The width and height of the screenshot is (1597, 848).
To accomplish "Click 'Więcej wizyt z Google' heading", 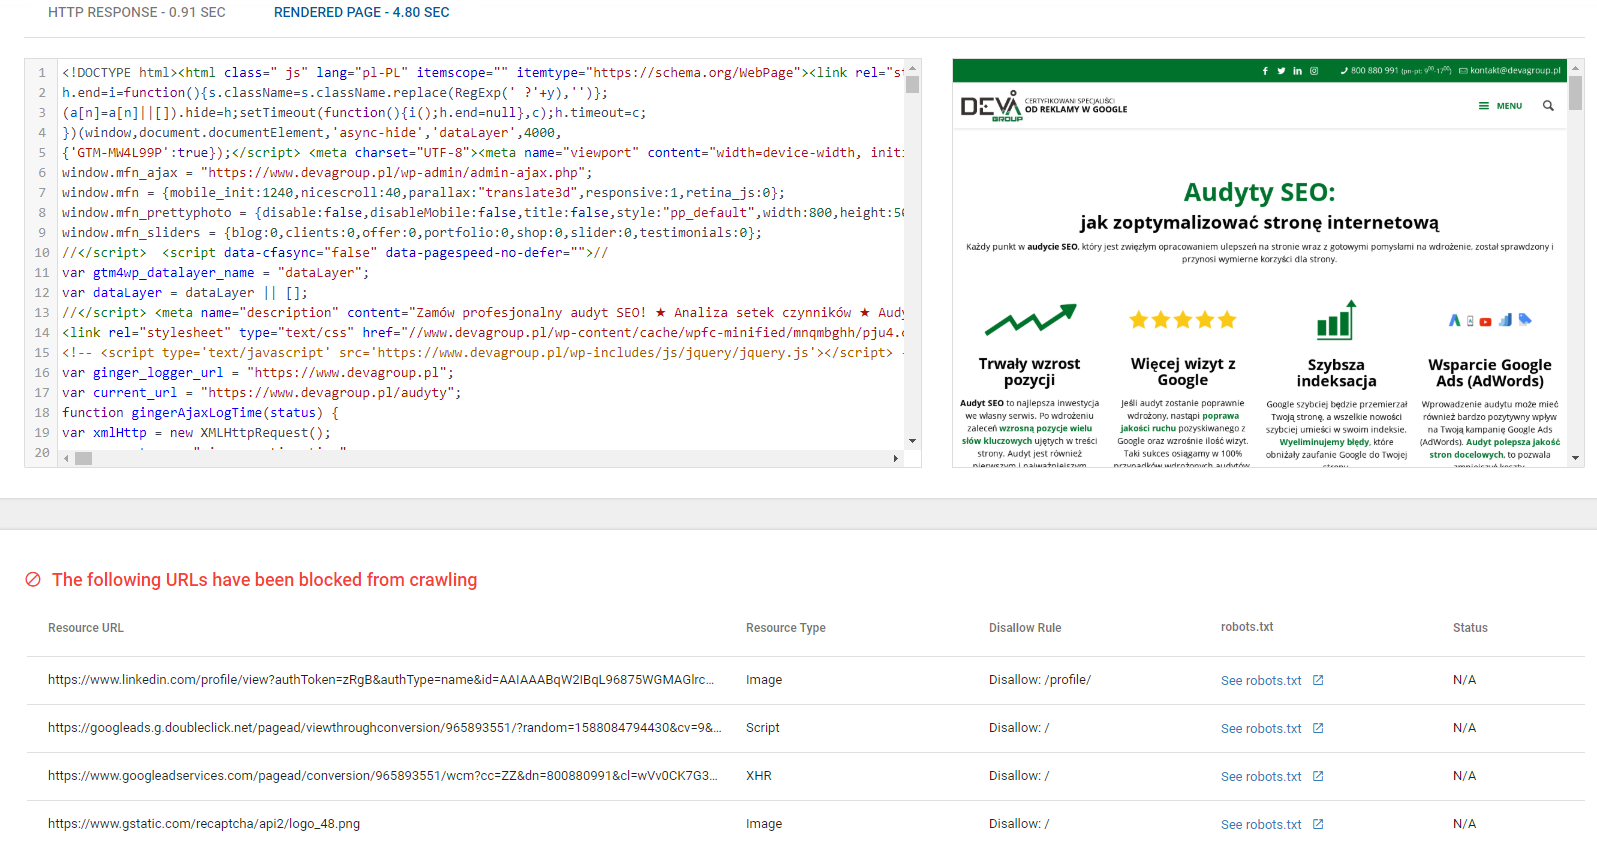I will [x=1183, y=372].
